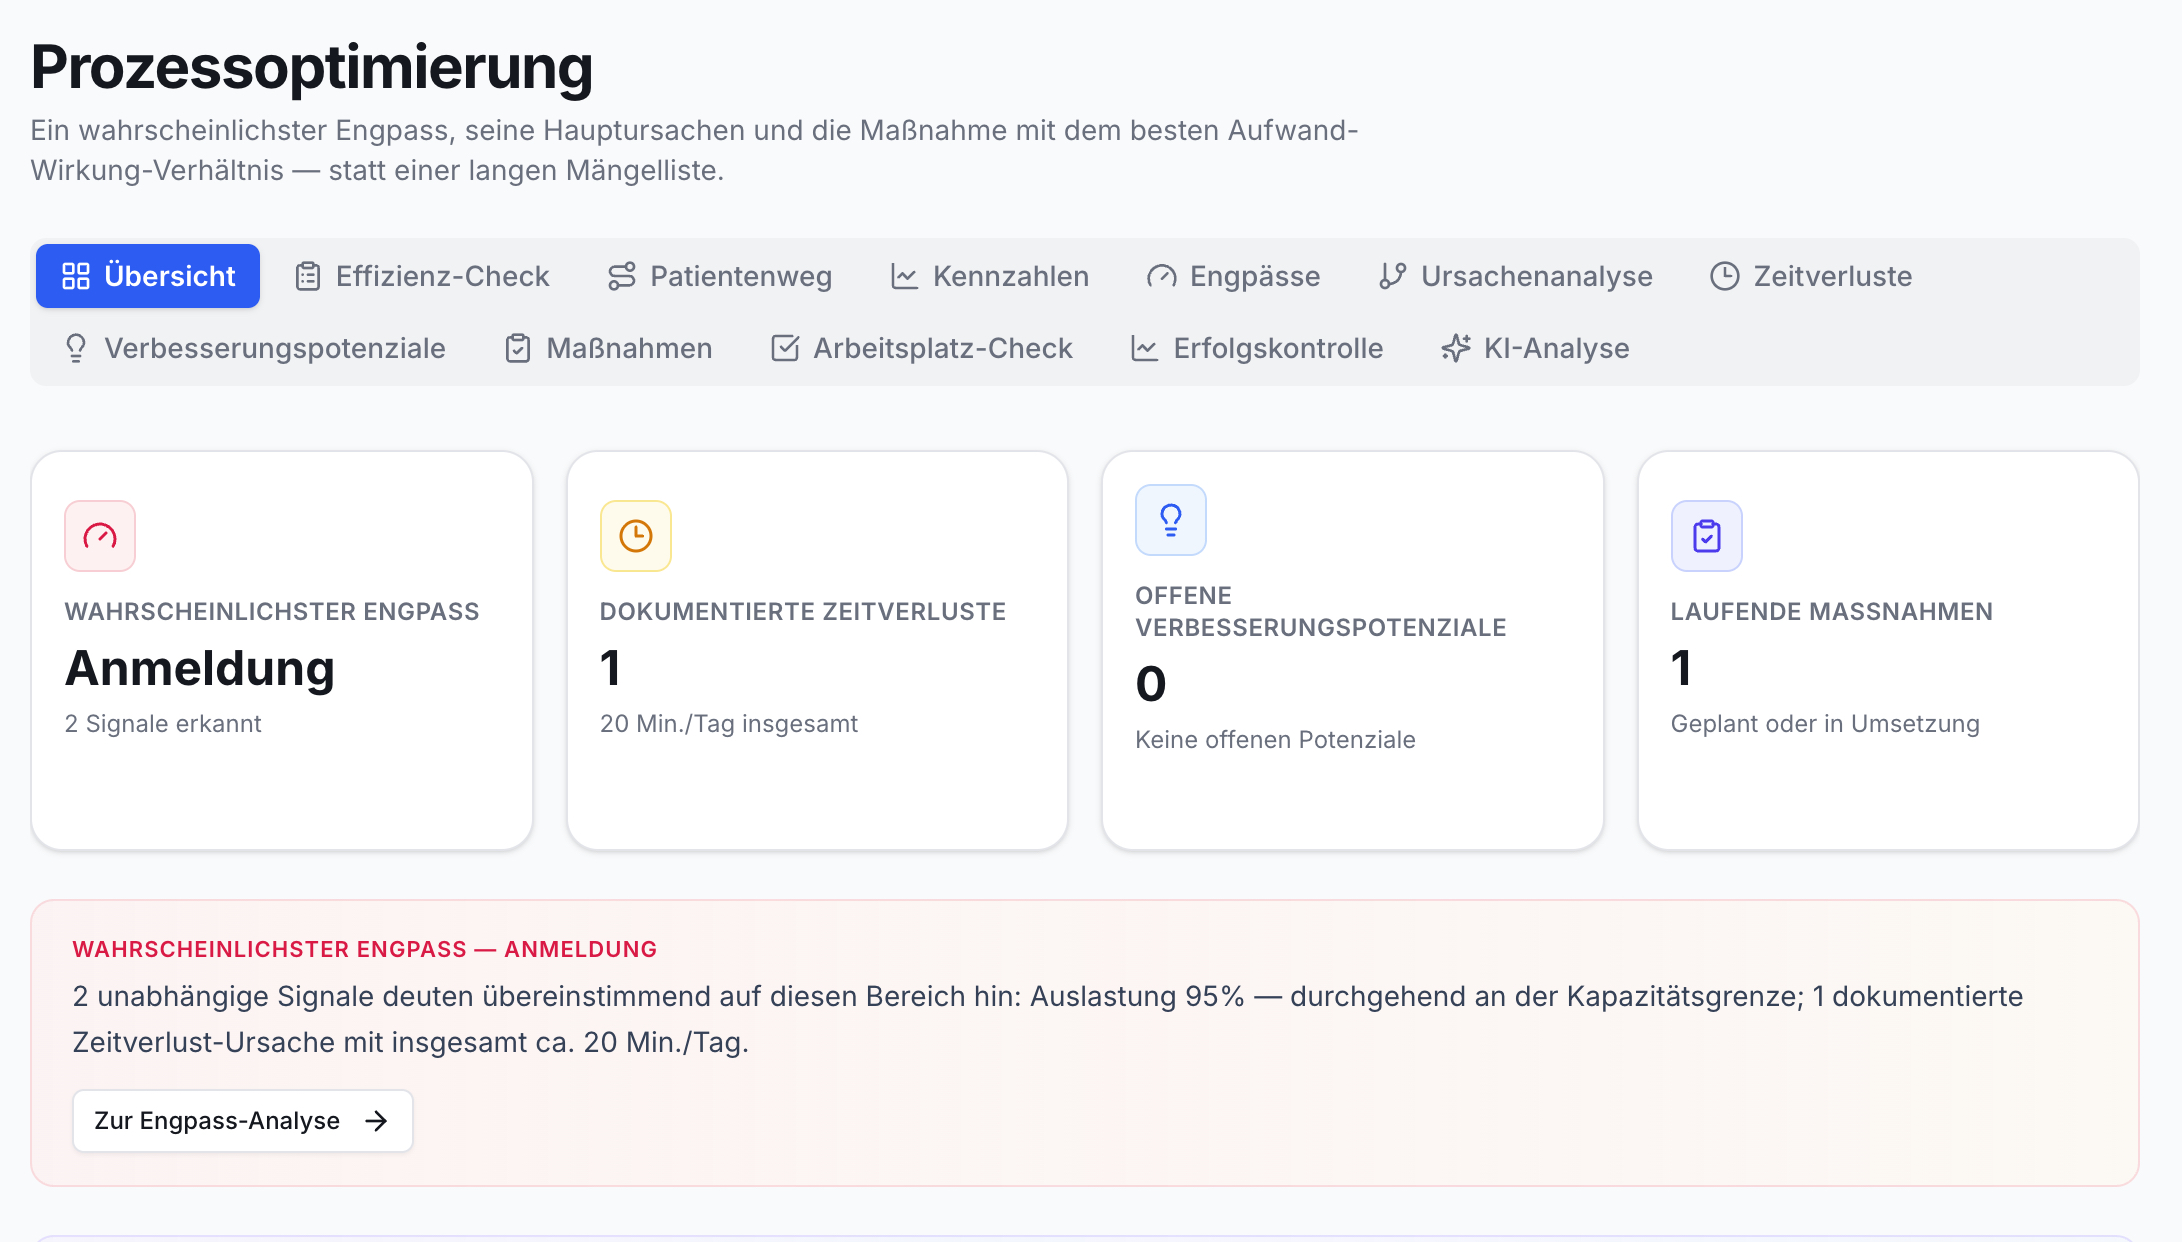The image size is (2182, 1242).
Task: Click the blue lightbulb icon on Potenziale card
Action: pyautogui.click(x=1171, y=520)
